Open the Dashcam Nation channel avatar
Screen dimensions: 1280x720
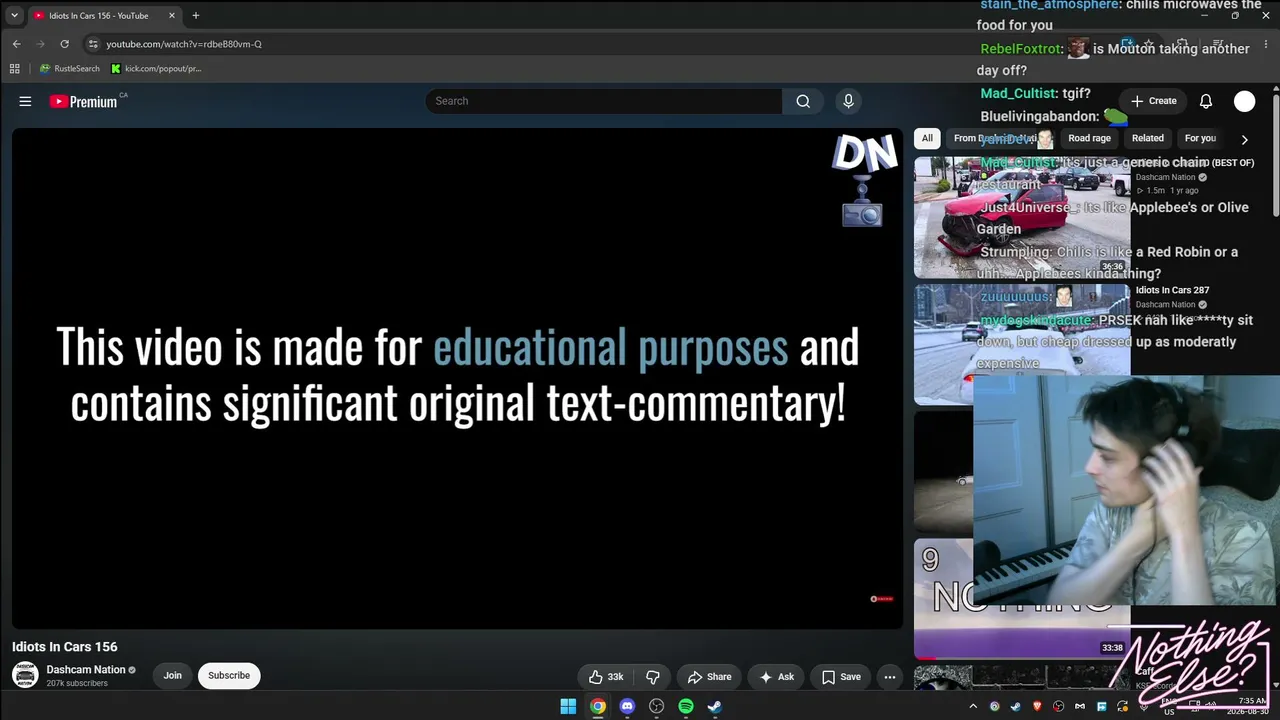[25, 675]
